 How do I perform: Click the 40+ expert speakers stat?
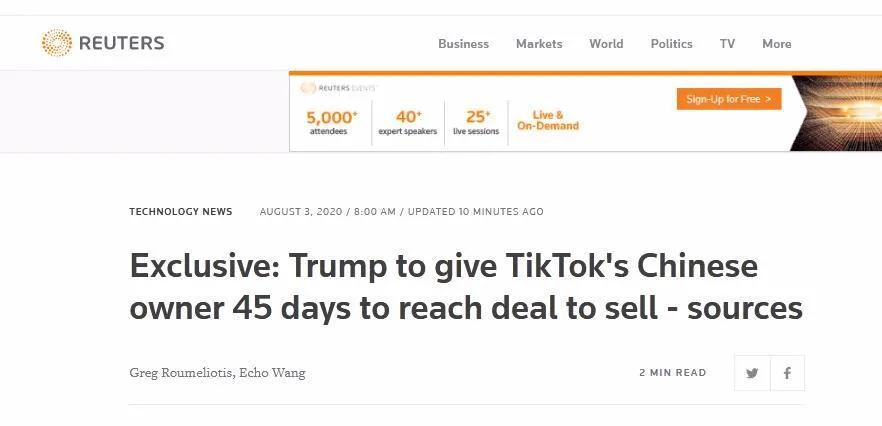click(408, 122)
